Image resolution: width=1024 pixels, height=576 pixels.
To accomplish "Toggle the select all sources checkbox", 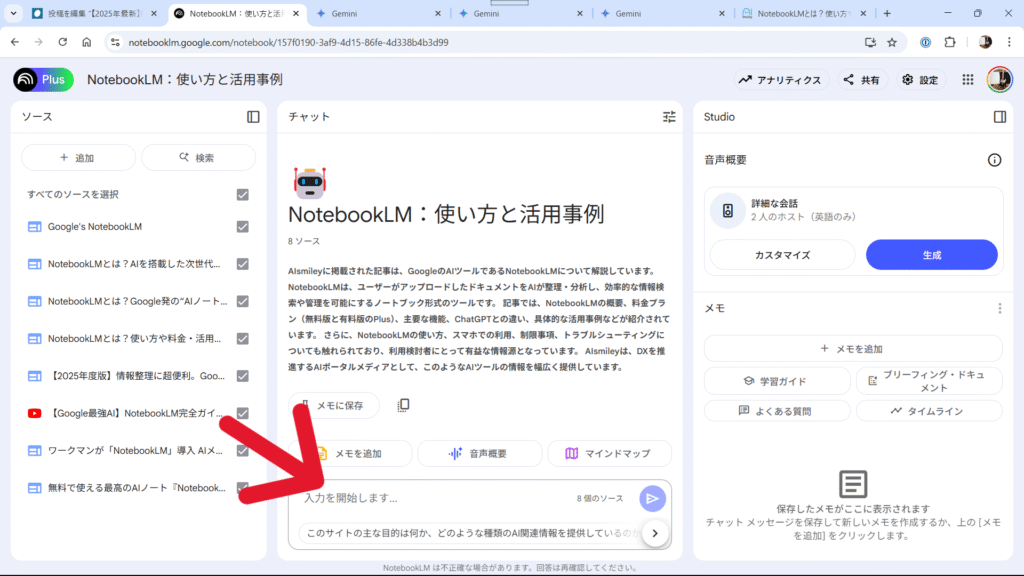I will (242, 195).
